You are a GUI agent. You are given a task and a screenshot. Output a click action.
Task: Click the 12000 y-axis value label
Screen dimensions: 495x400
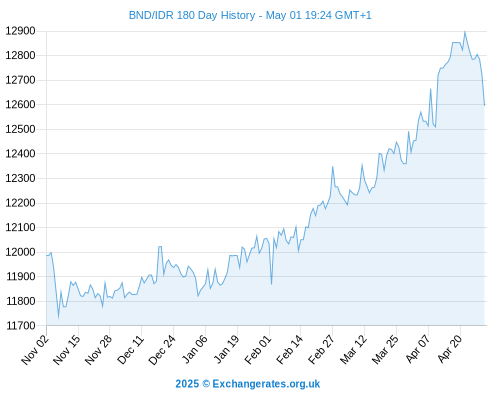point(20,252)
